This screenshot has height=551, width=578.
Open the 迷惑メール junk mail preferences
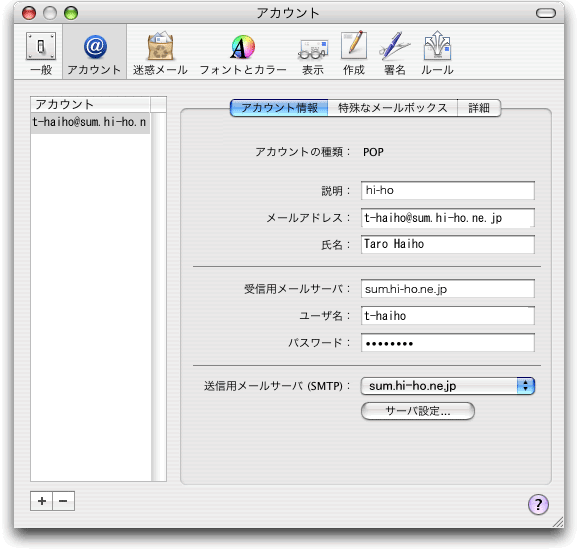(x=160, y=53)
